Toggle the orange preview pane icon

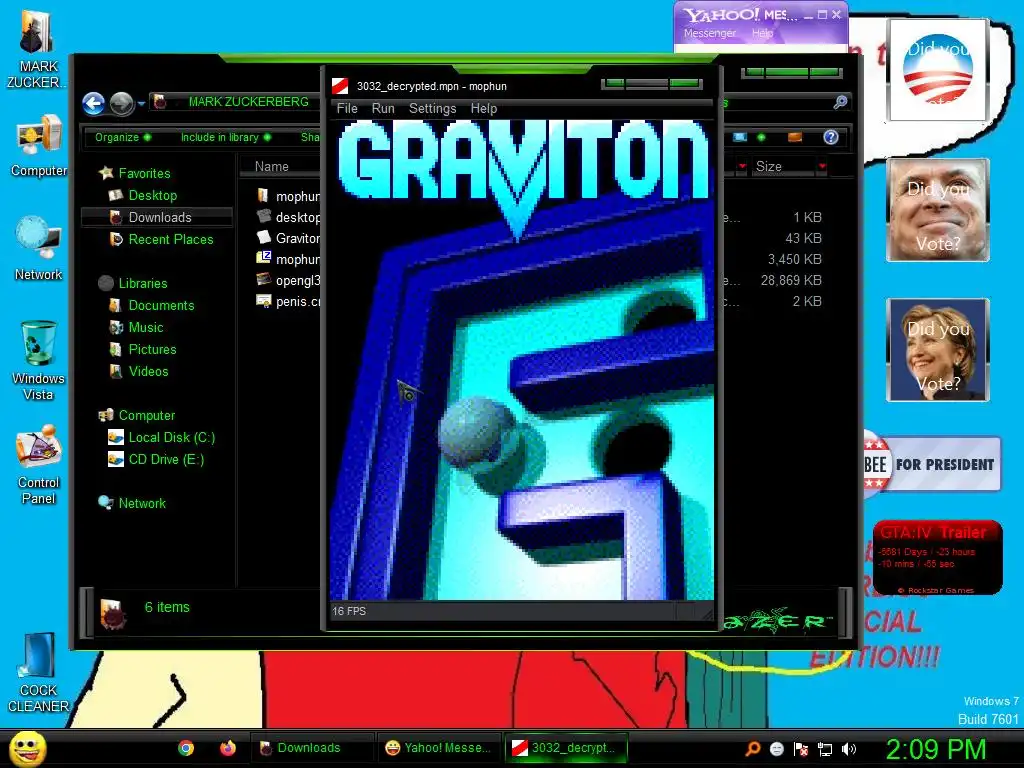click(x=795, y=137)
